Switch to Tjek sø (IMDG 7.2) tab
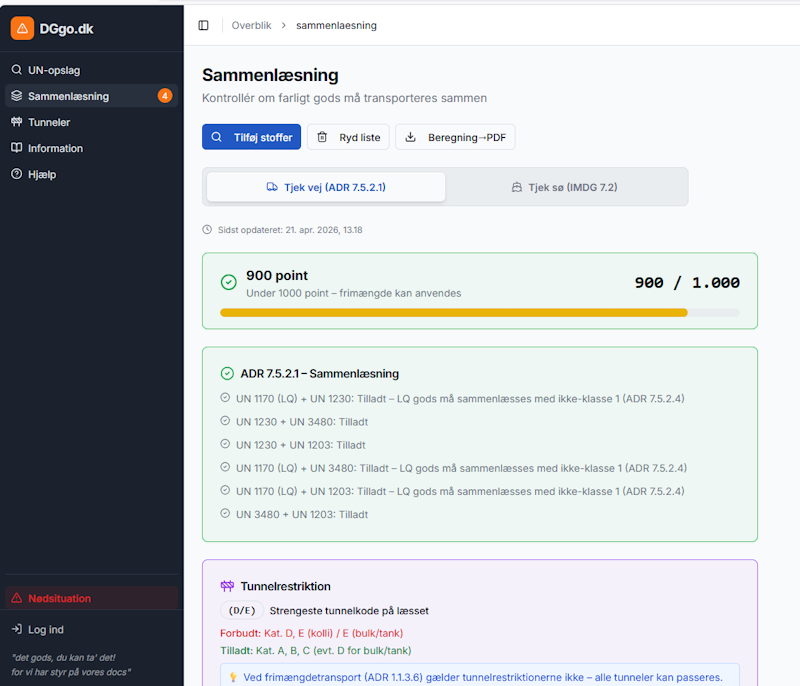This screenshot has width=800, height=686. pyautogui.click(x=566, y=187)
